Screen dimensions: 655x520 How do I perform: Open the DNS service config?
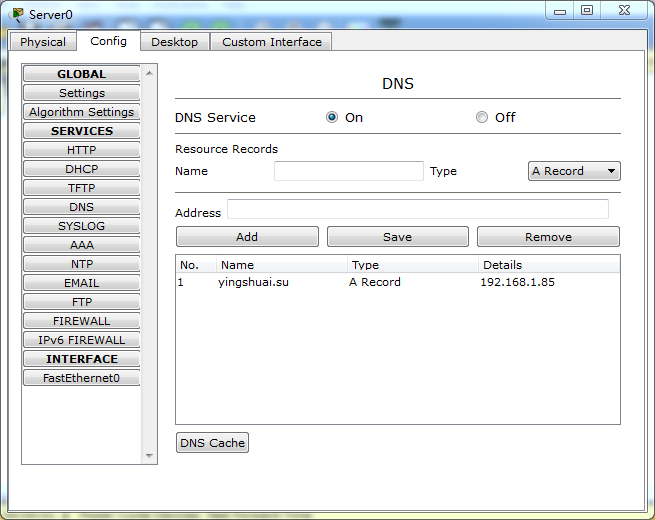(x=81, y=207)
